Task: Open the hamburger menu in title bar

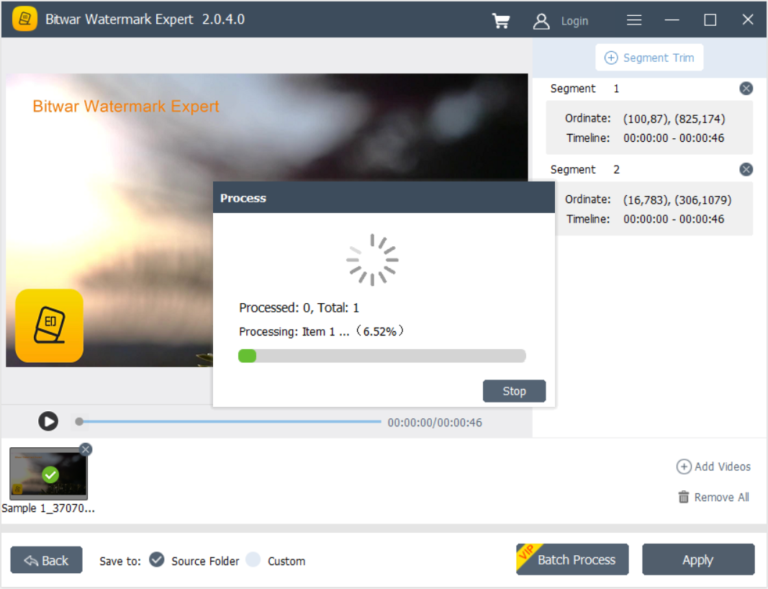Action: pyautogui.click(x=634, y=20)
